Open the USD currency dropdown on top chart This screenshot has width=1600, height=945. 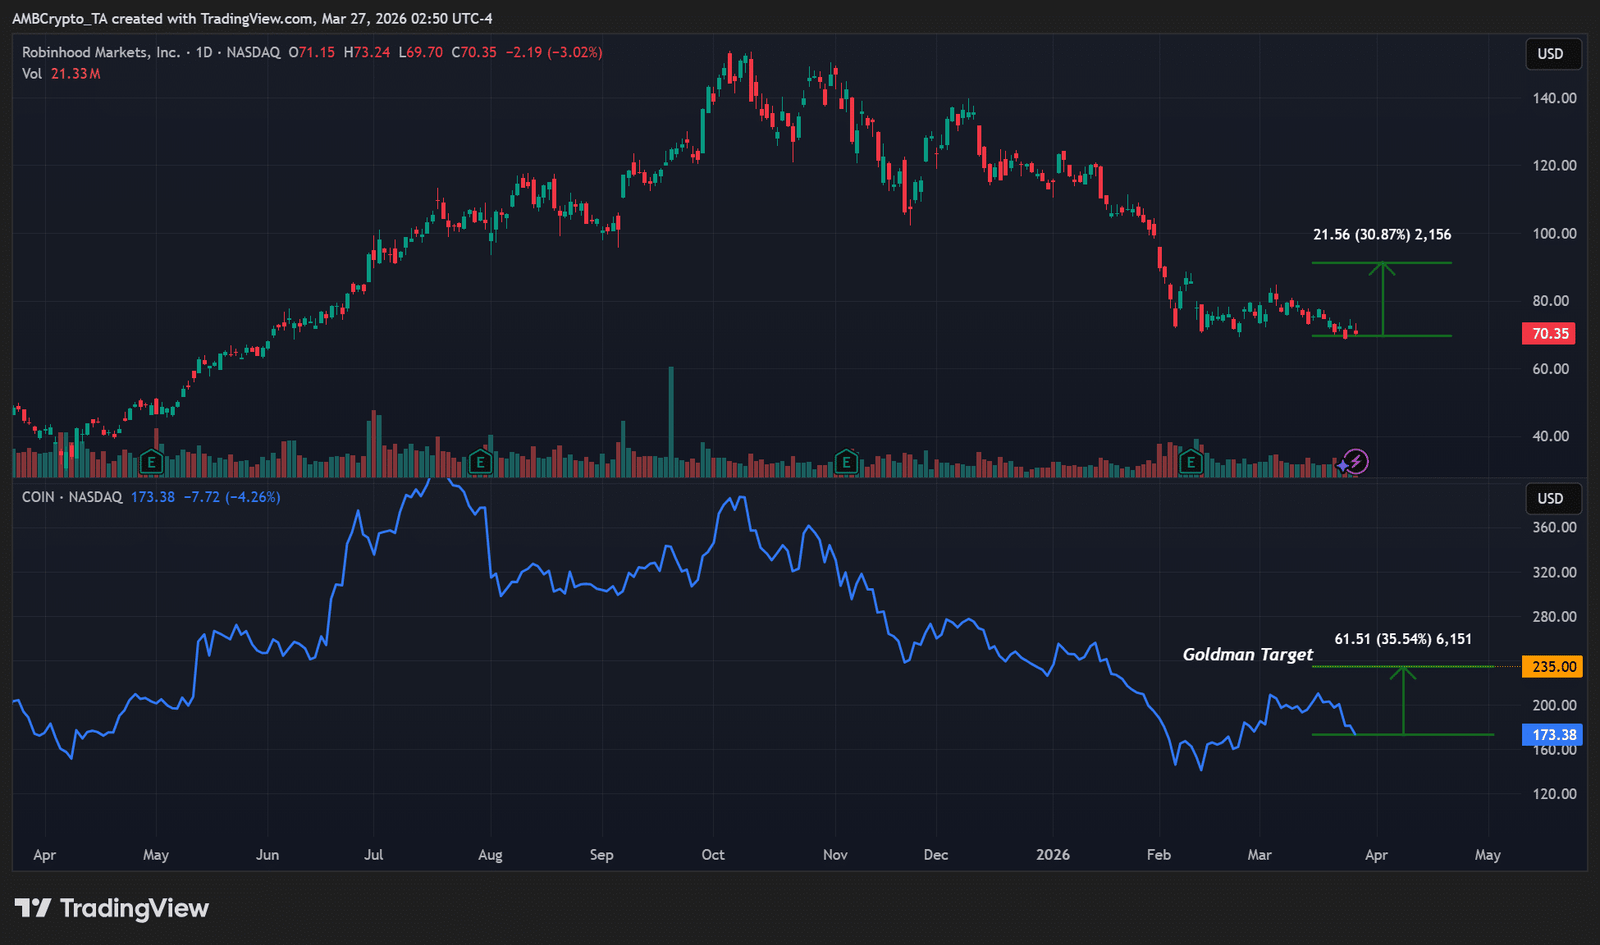pyautogui.click(x=1551, y=54)
